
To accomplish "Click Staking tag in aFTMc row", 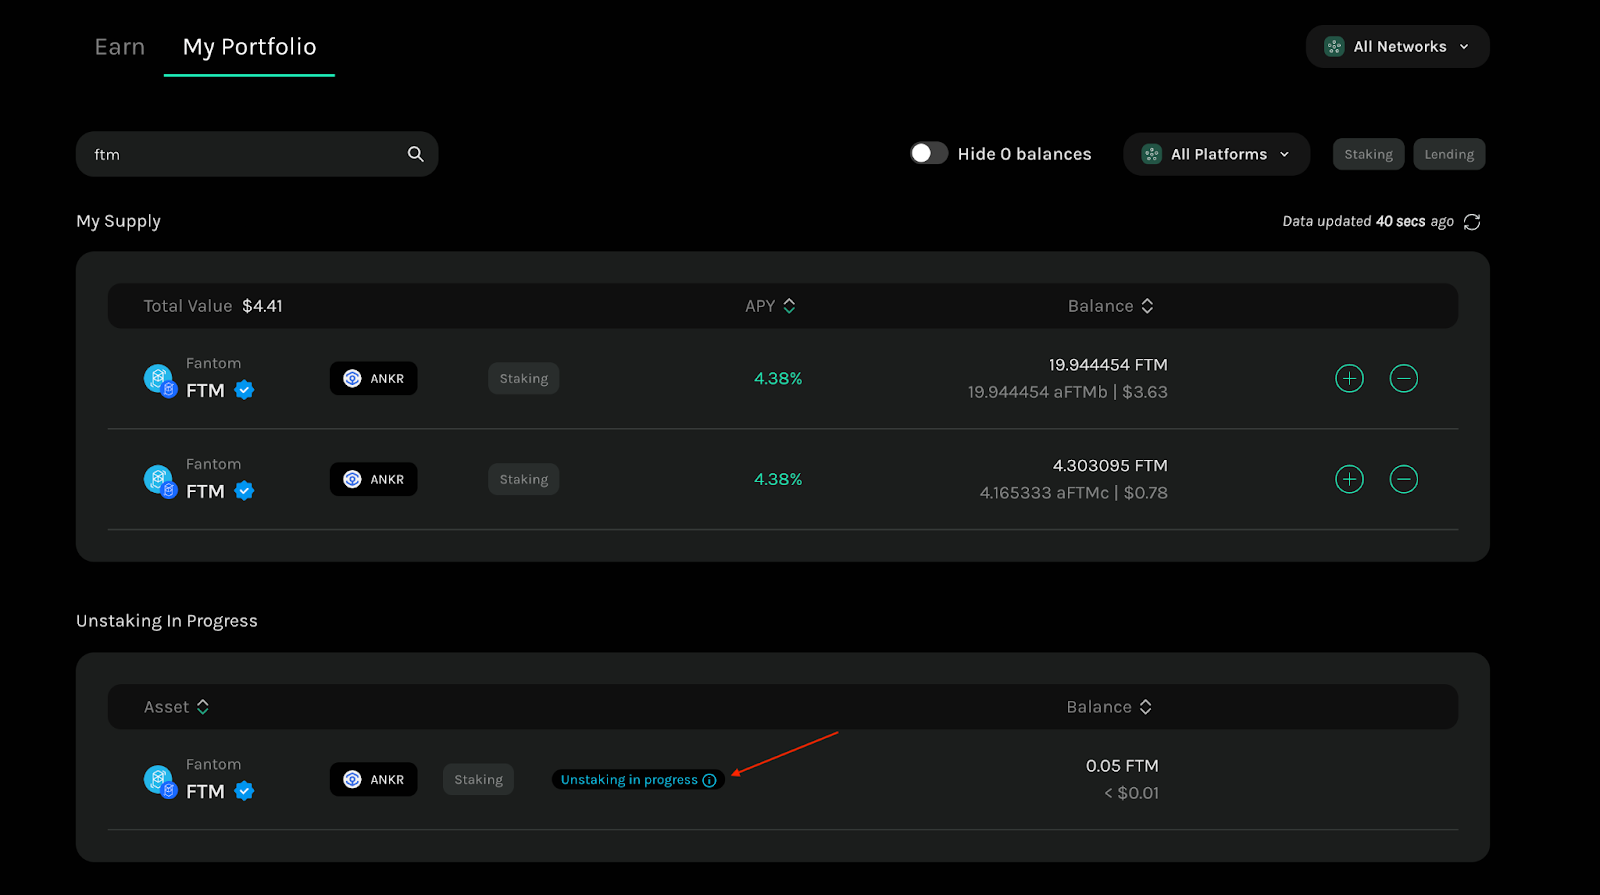I will tap(524, 480).
